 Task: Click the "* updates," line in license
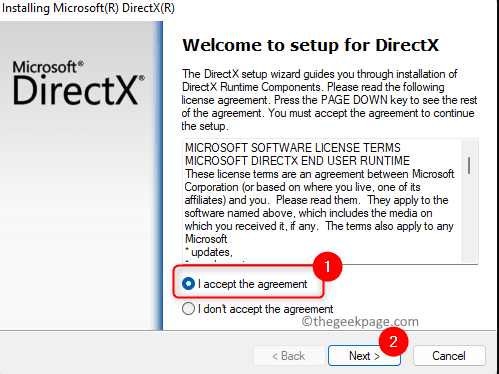[209, 252]
